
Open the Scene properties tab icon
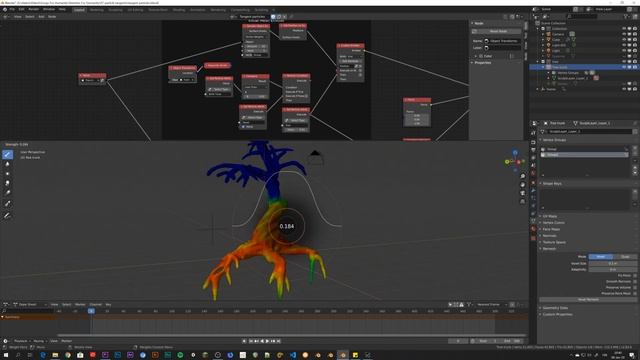[533, 166]
